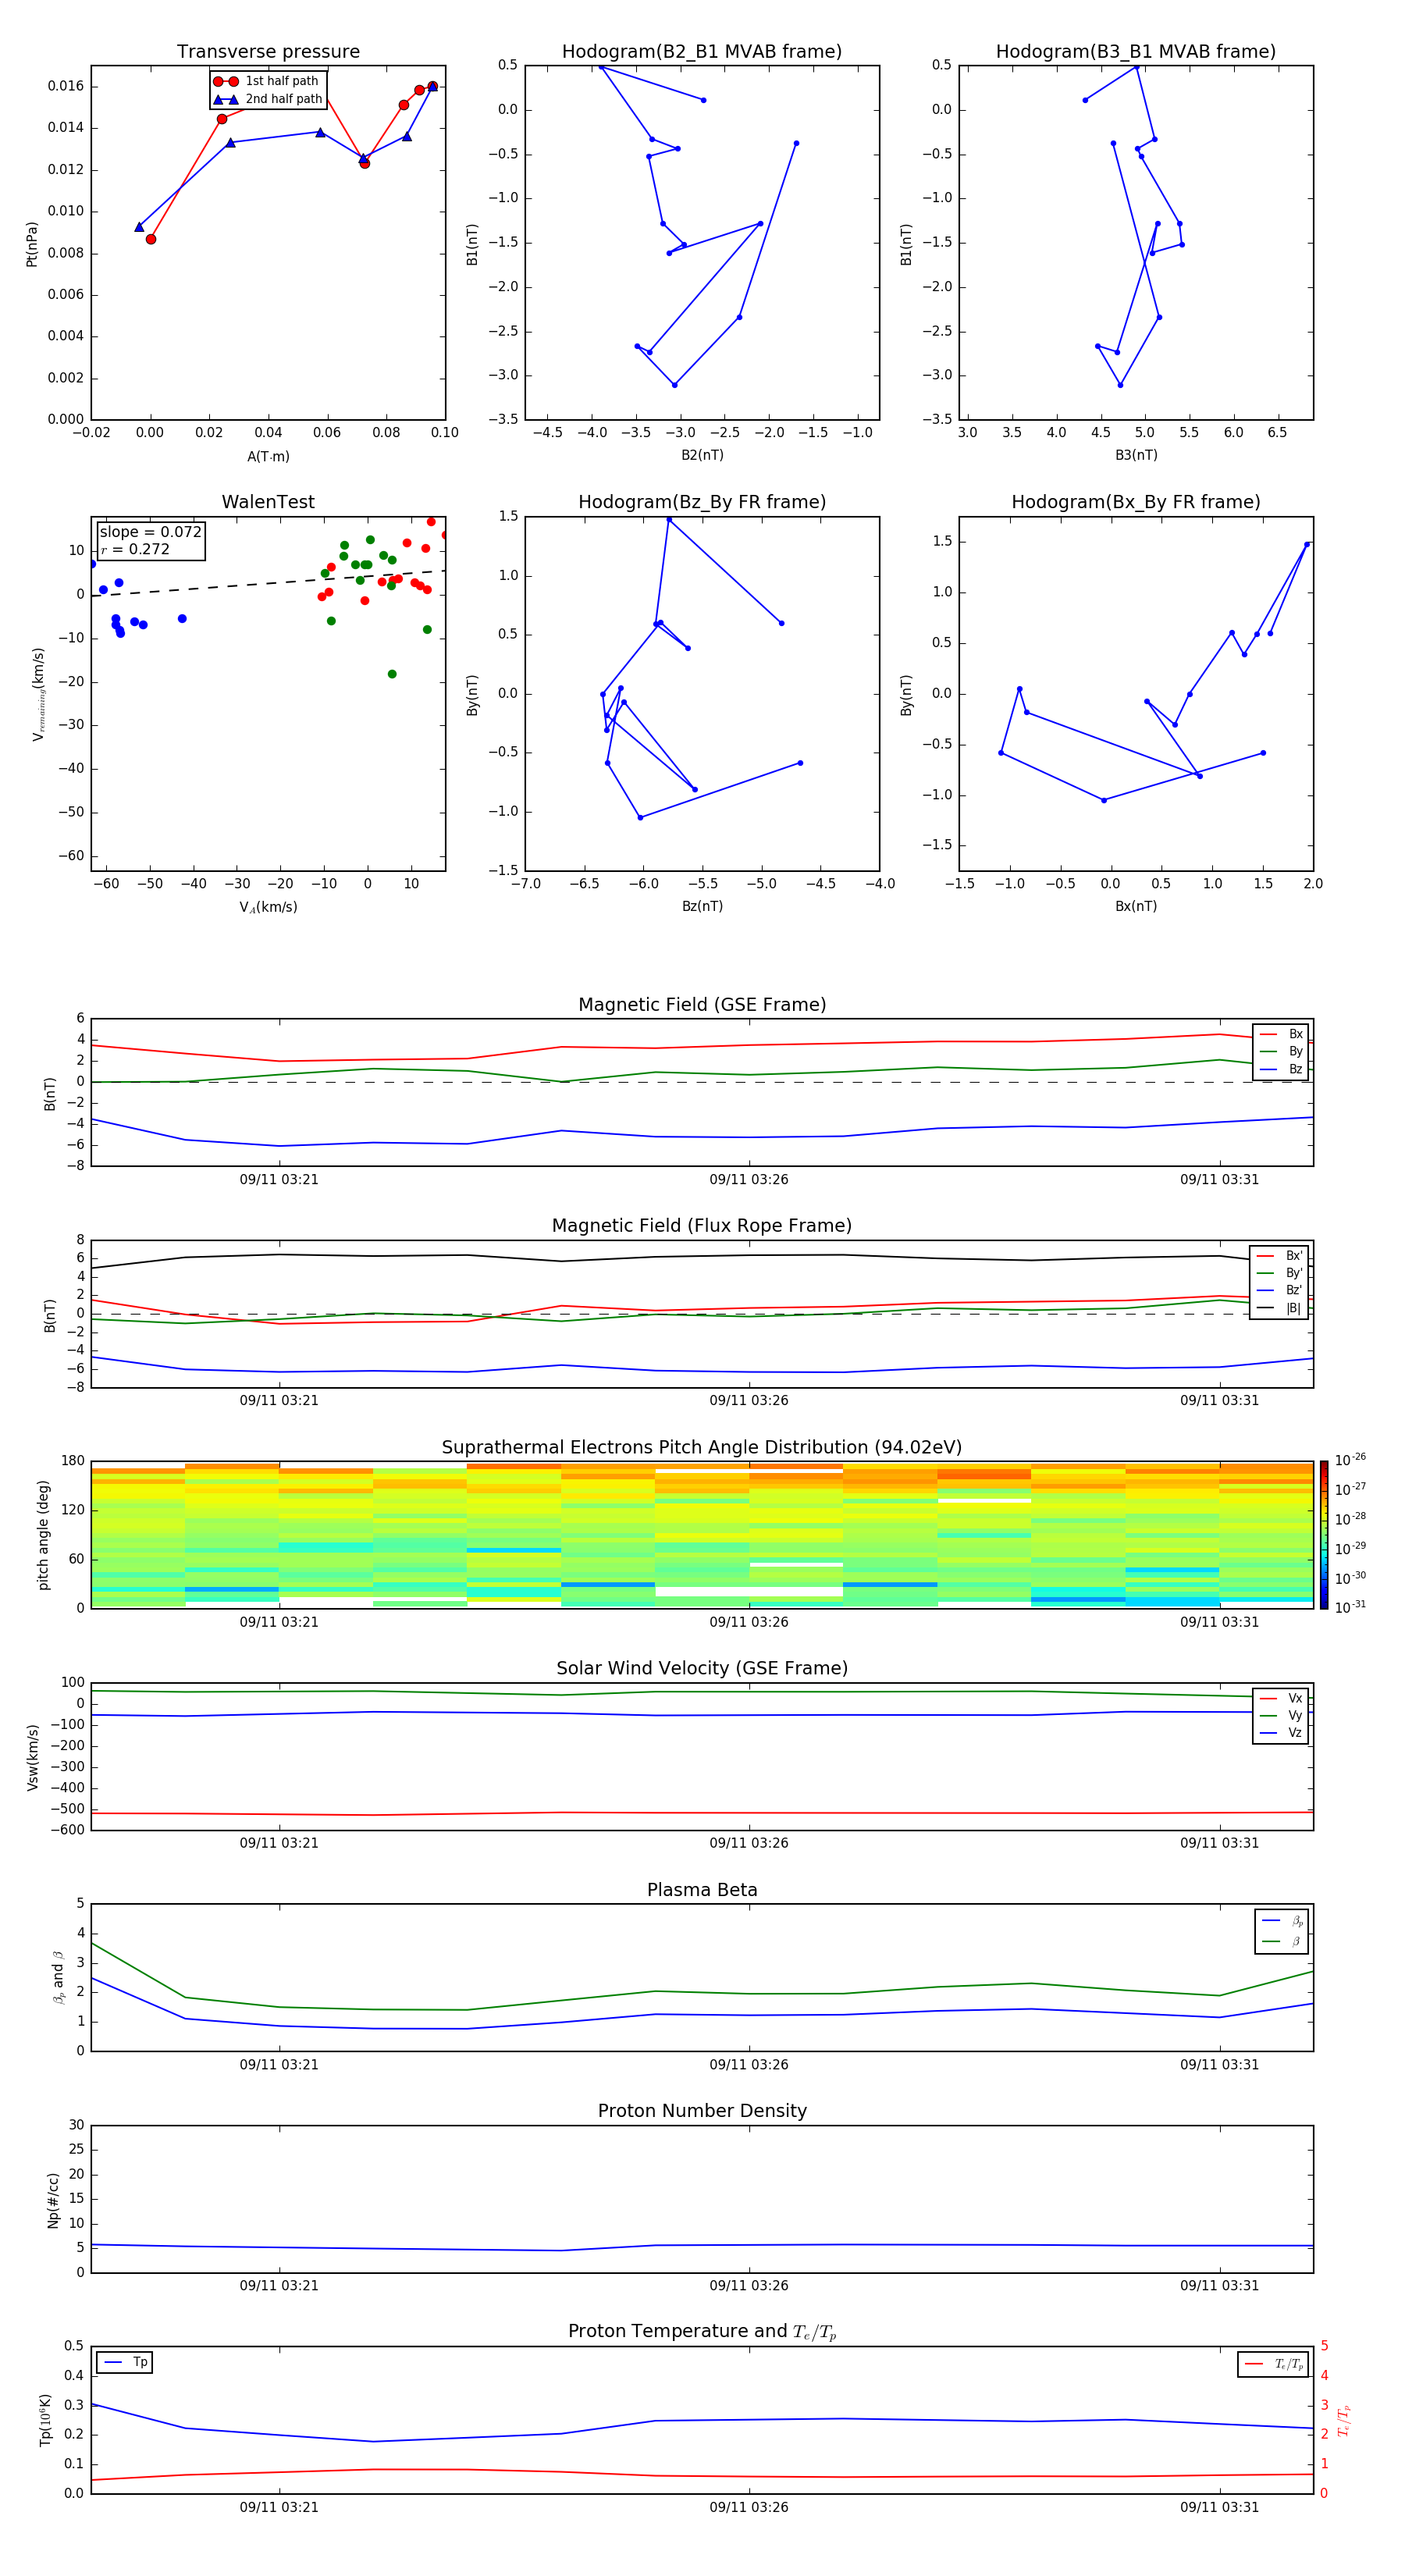
Task: Click the 'Proton Number Density' title
Action: (702, 2111)
